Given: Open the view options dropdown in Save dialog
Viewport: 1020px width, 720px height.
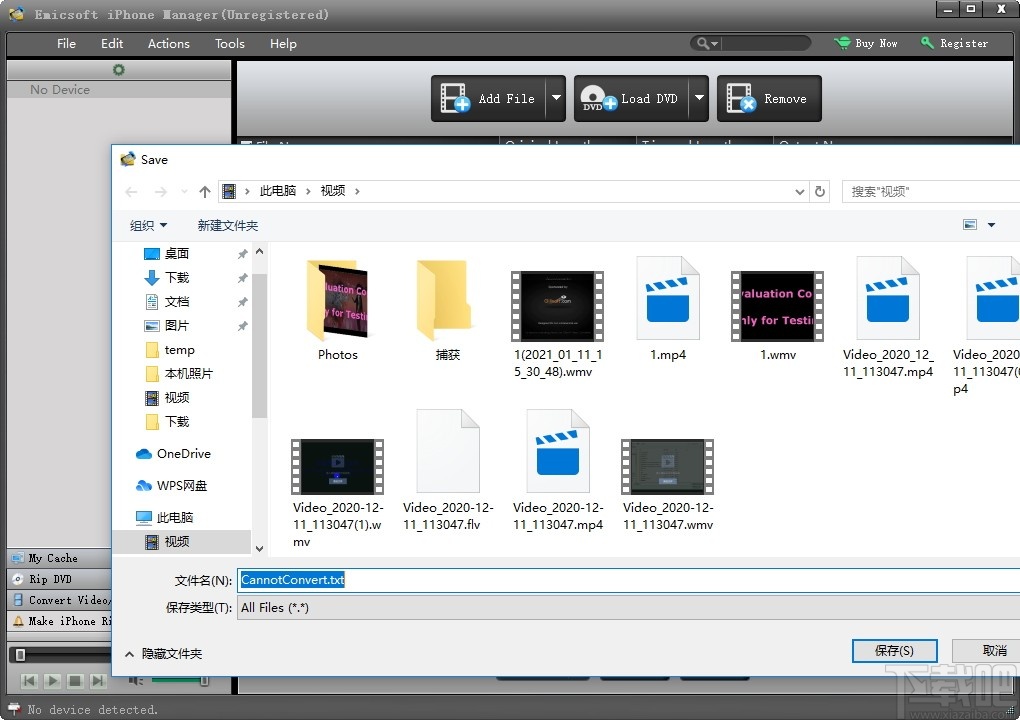Looking at the screenshot, I should tap(991, 224).
